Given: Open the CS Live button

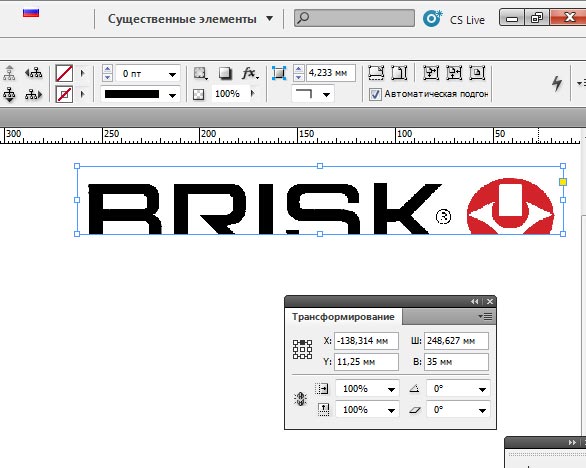Looking at the screenshot, I should (x=454, y=19).
